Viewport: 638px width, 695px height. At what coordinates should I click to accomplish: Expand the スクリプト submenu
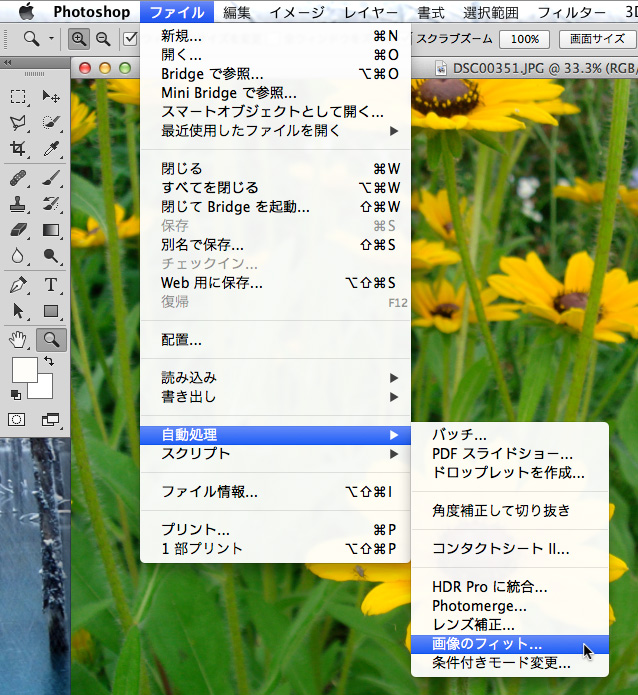pyautogui.click(x=275, y=454)
